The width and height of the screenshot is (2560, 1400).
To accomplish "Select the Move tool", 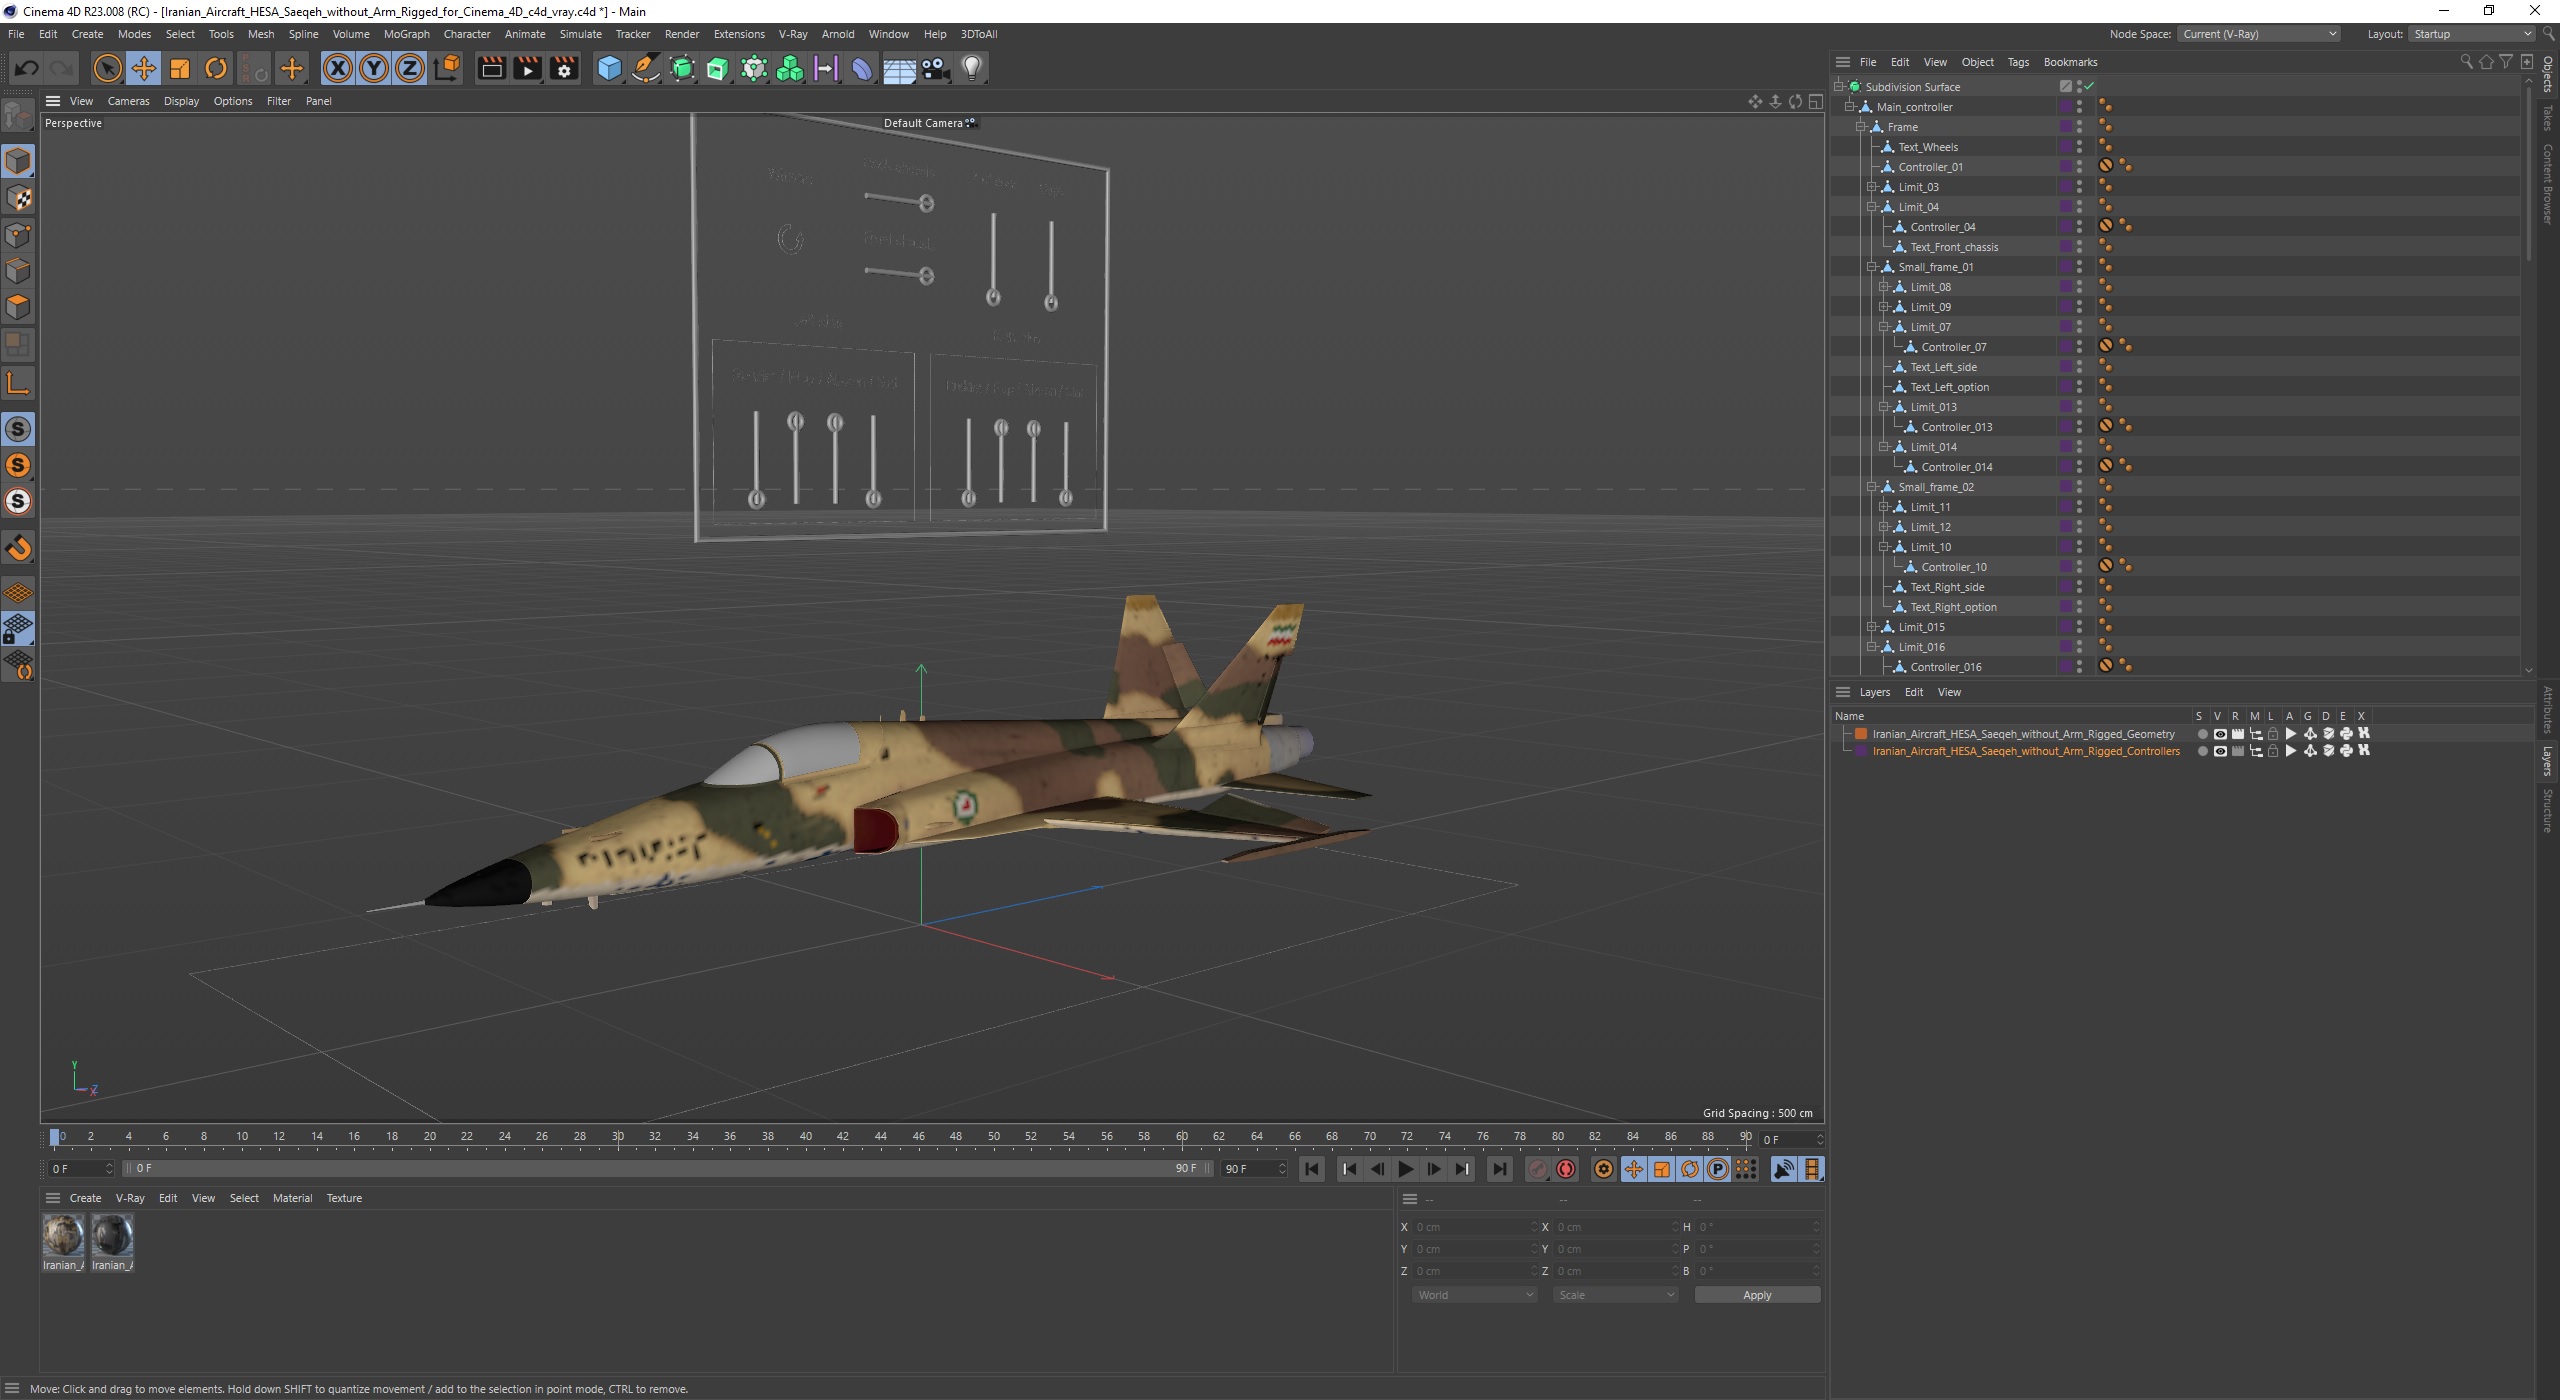I will click(x=143, y=68).
